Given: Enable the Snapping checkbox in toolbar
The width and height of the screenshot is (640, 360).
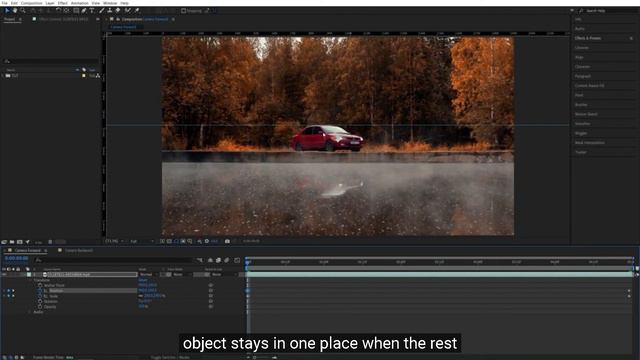Looking at the screenshot, I should (184, 11).
